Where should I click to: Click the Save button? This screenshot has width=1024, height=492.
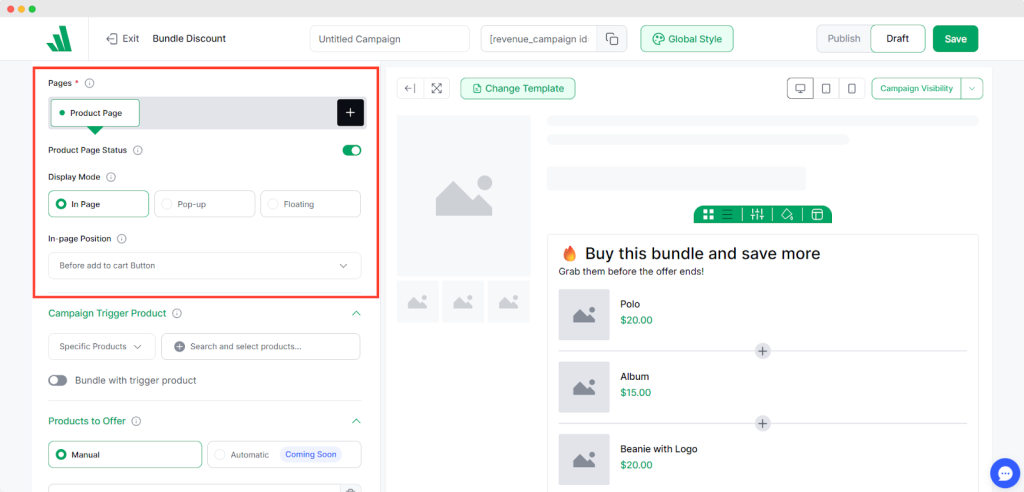[x=955, y=39]
